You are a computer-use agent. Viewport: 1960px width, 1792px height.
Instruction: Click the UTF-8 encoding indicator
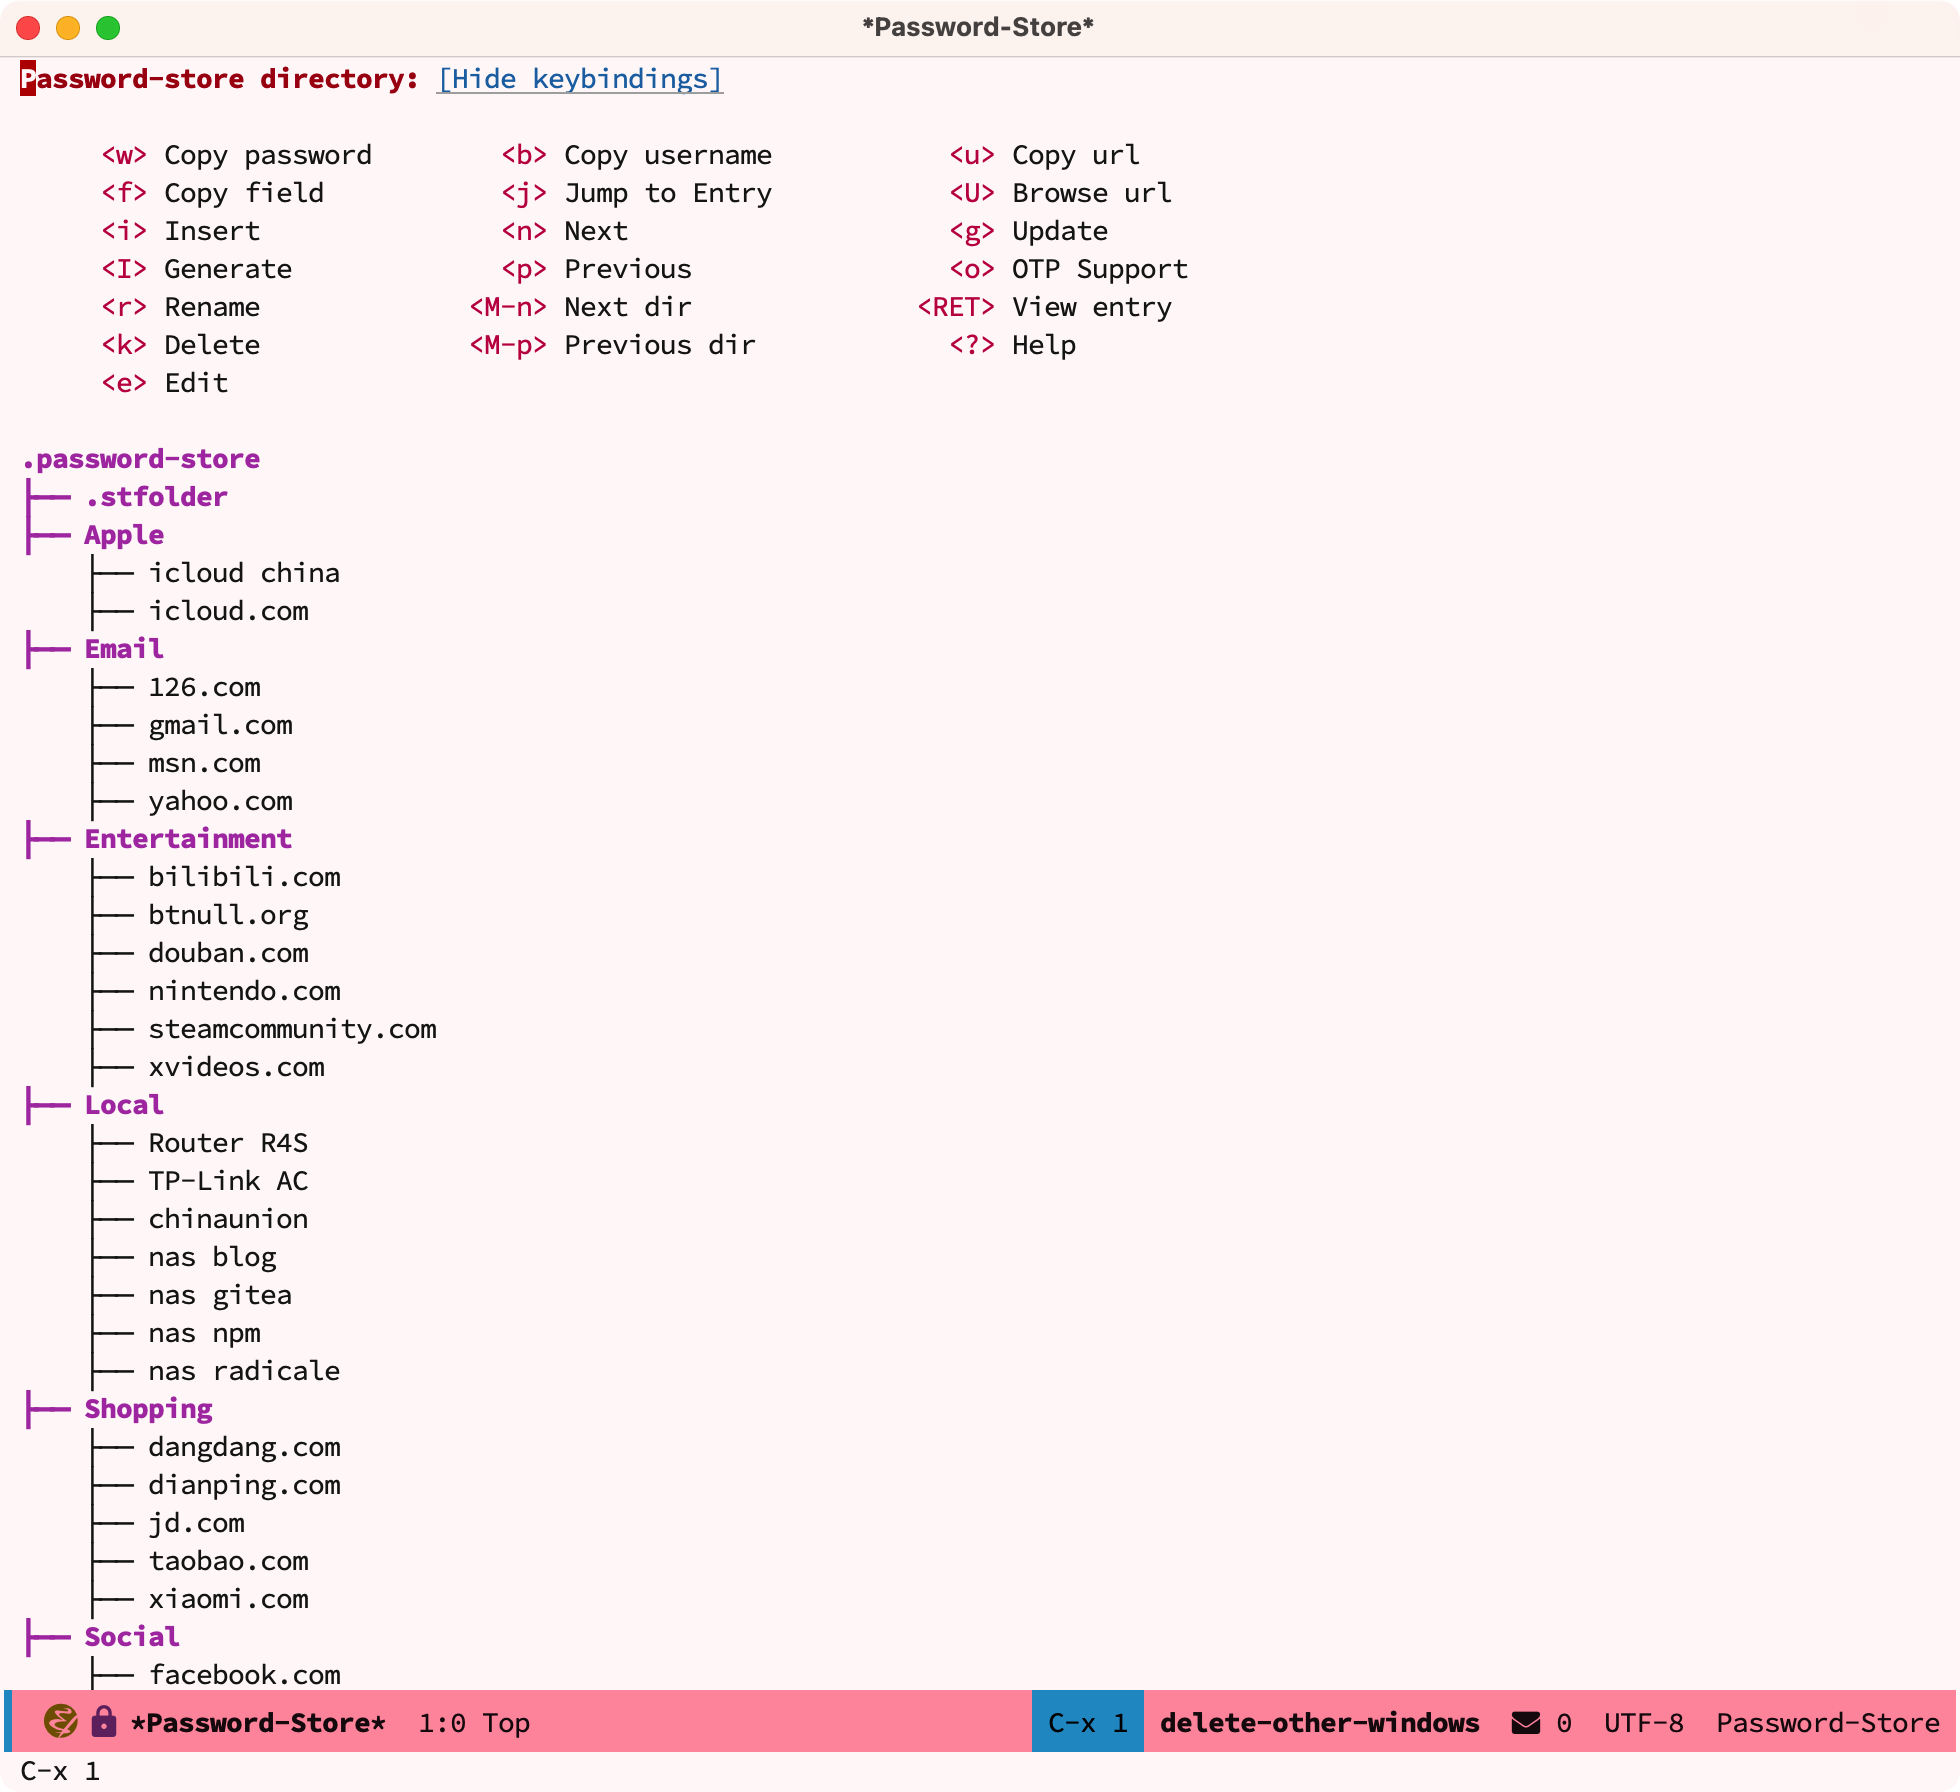coord(1644,1723)
